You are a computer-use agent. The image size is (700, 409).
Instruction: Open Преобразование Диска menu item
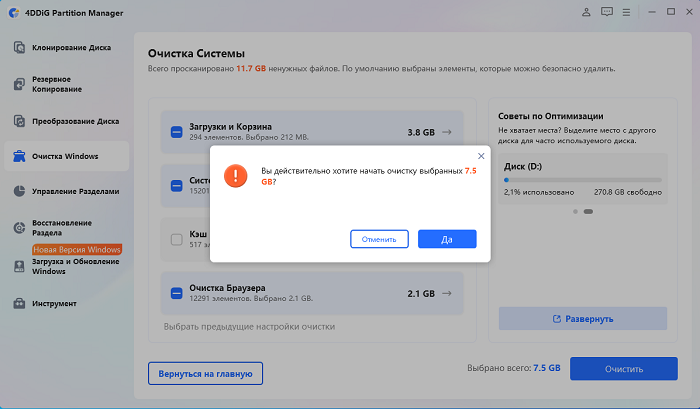pos(67,121)
